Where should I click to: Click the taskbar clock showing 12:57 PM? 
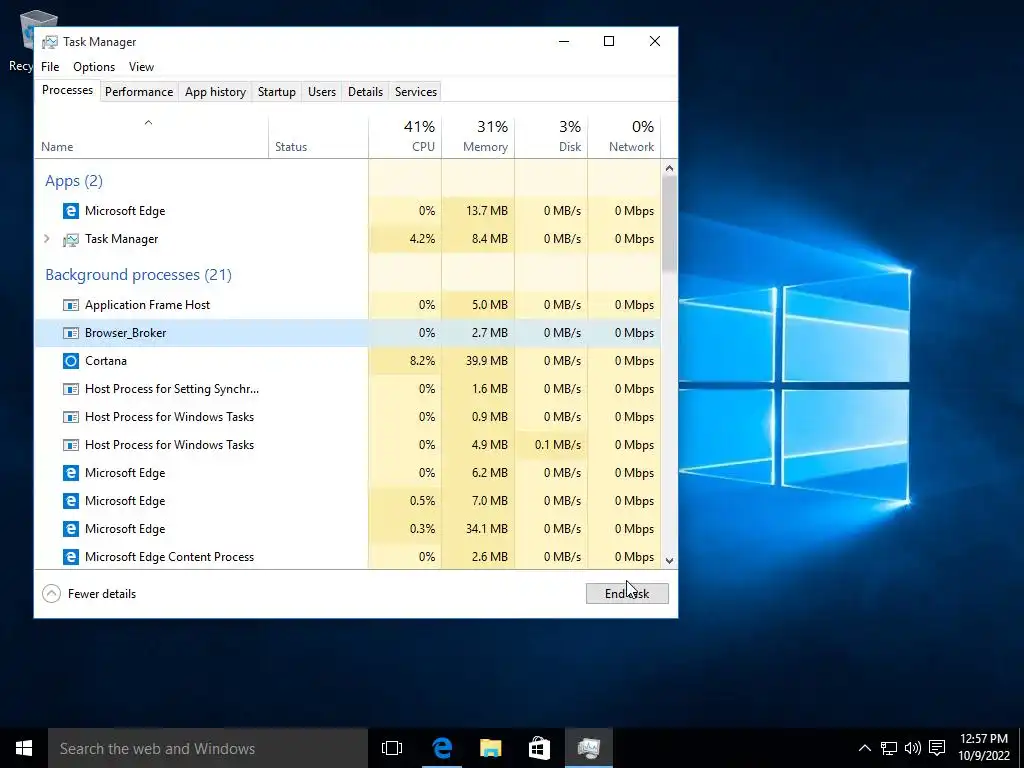[x=984, y=748]
